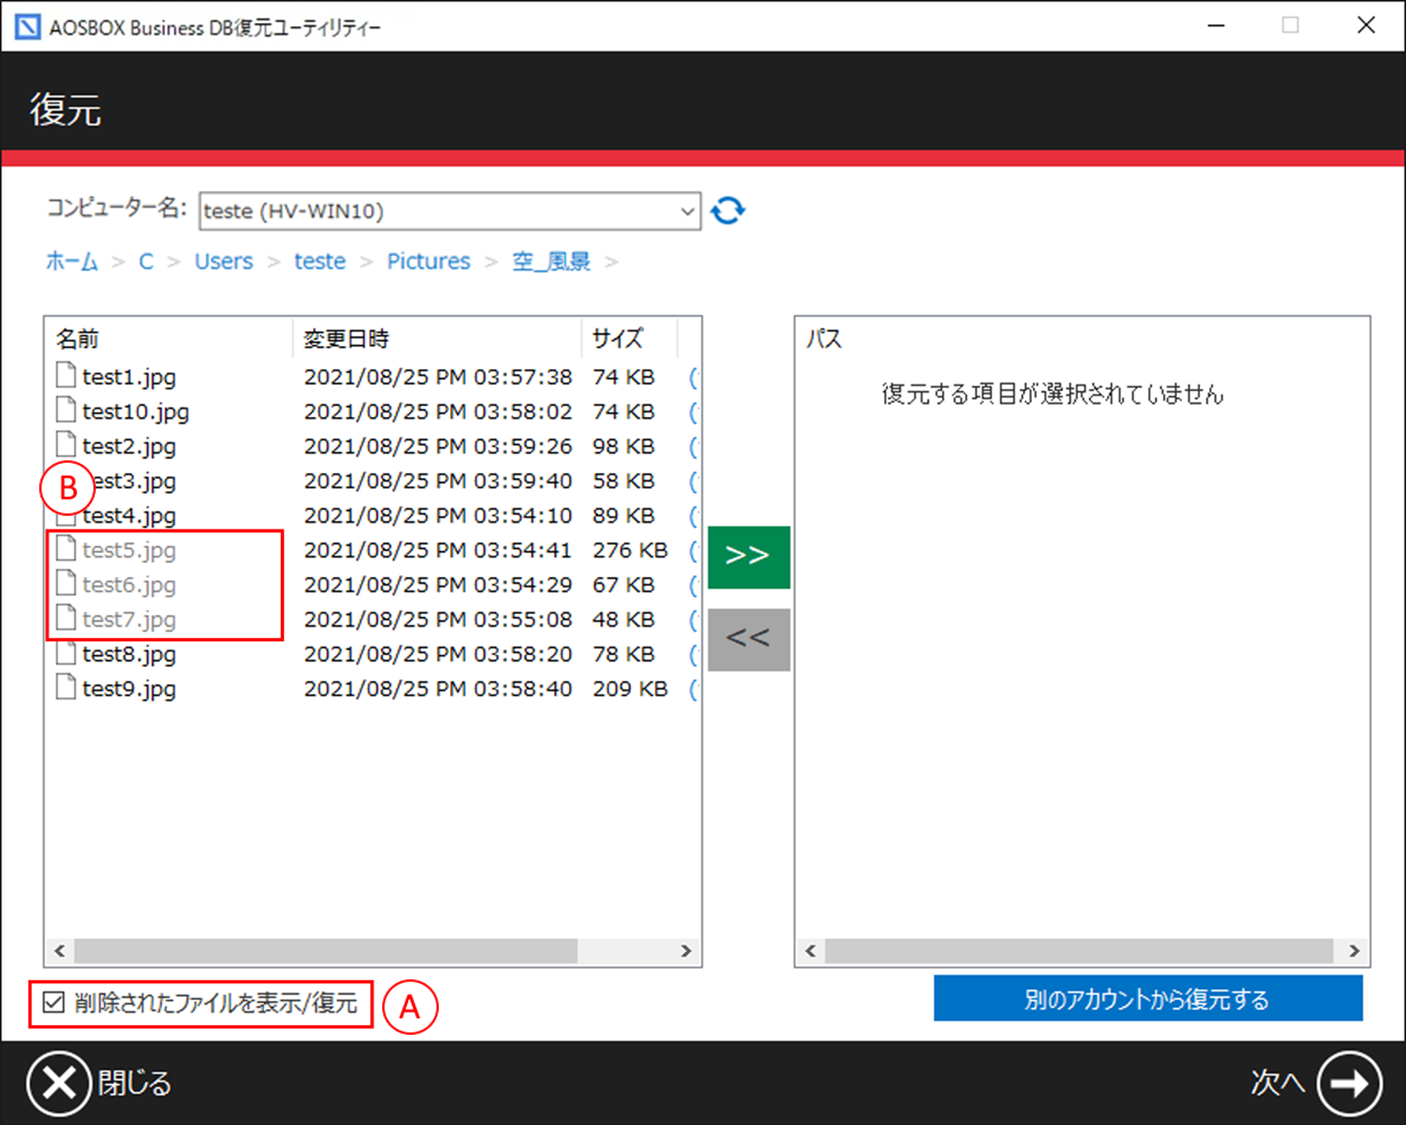This screenshot has height=1125, width=1406.
Task: Select the file icon of test8.jpg
Action: [x=66, y=653]
